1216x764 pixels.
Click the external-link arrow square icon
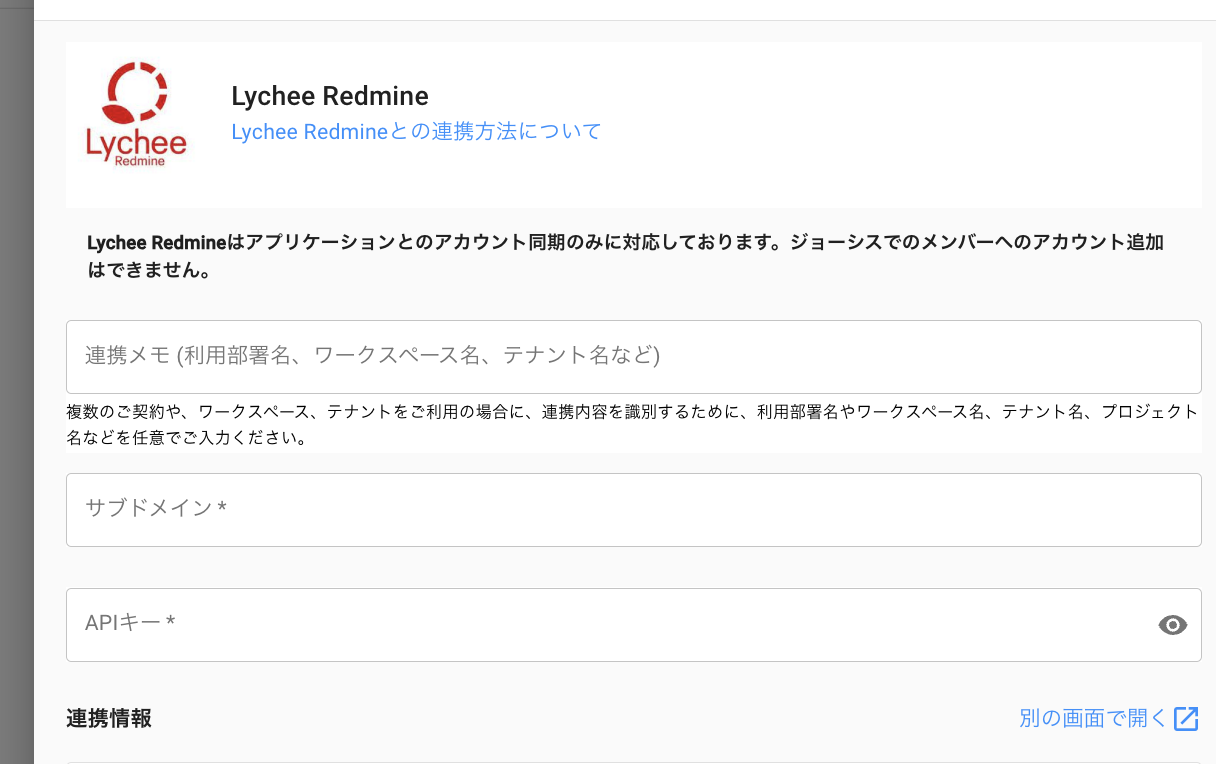[x=1186, y=718]
